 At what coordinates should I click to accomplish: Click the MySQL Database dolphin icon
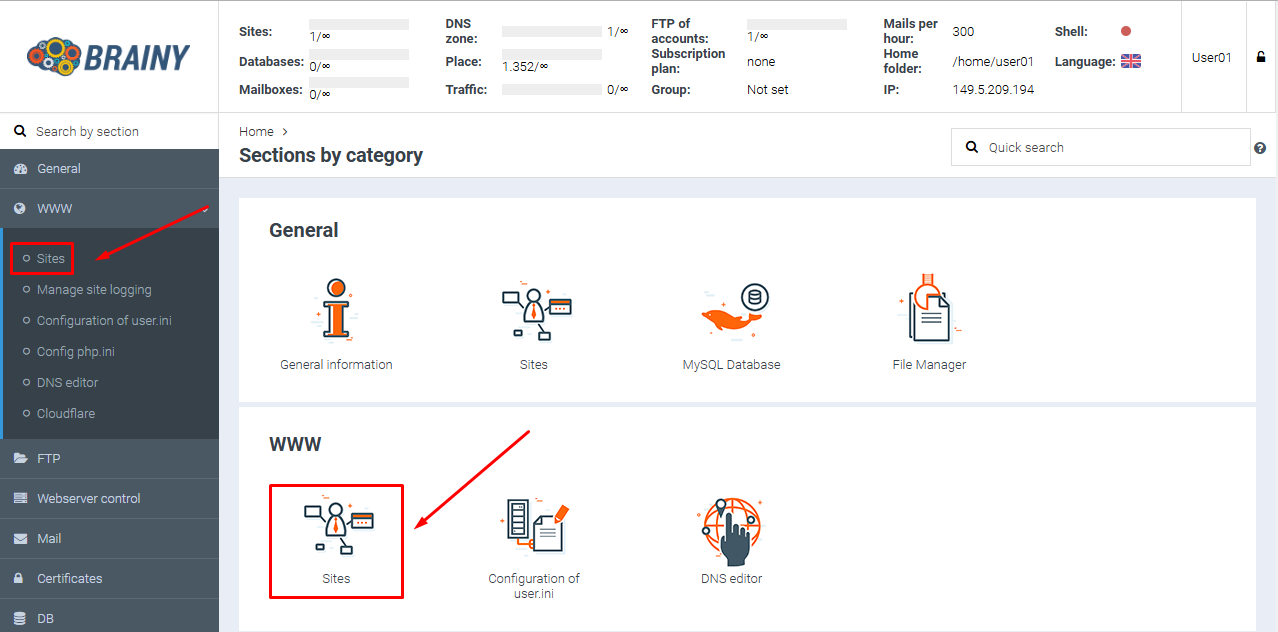click(731, 313)
